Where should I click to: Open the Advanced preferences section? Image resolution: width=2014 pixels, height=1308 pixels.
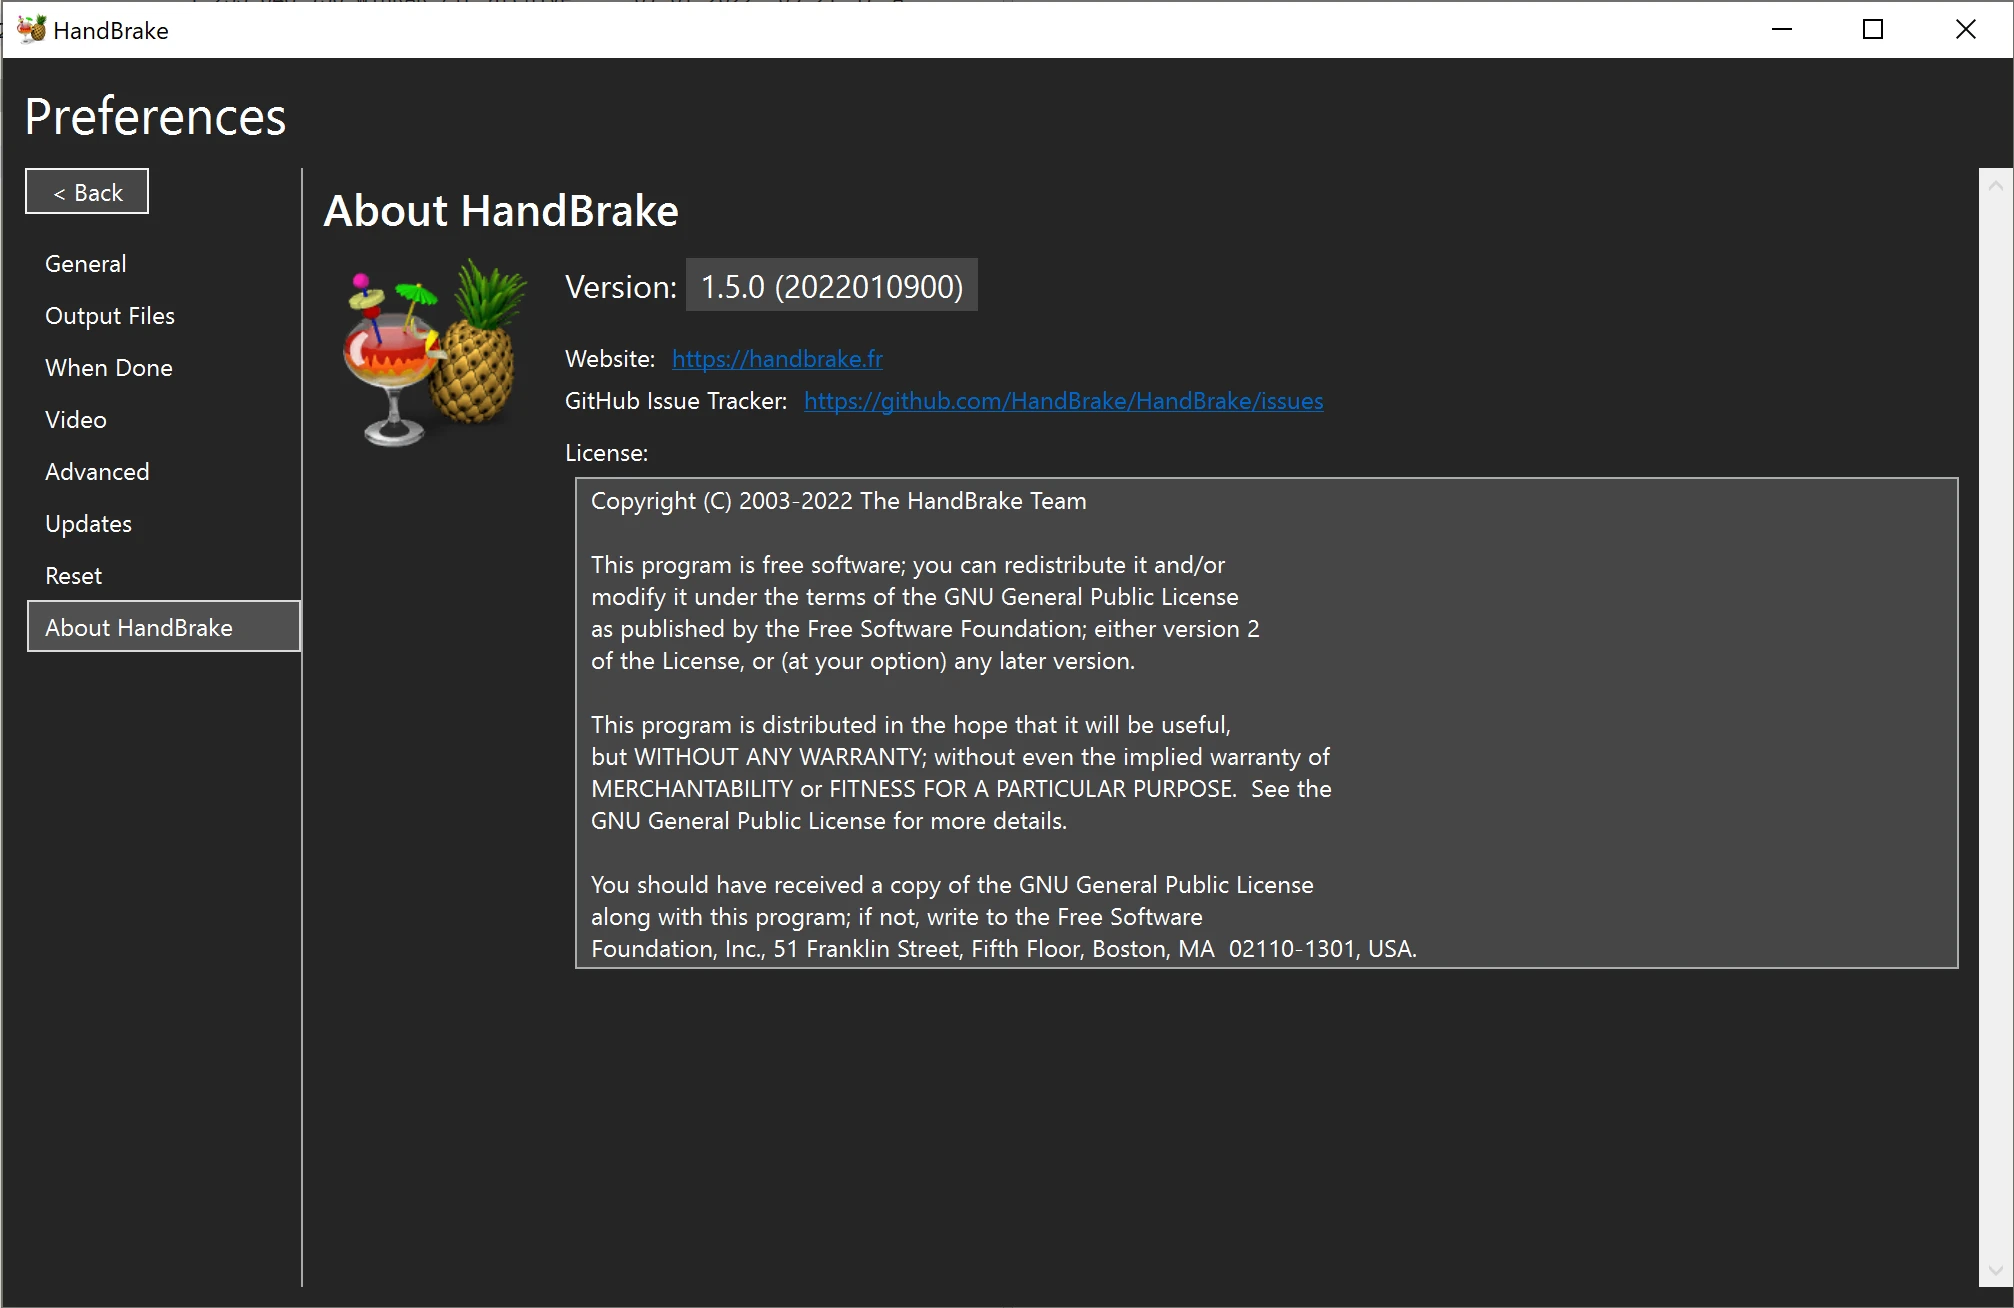tap(97, 472)
